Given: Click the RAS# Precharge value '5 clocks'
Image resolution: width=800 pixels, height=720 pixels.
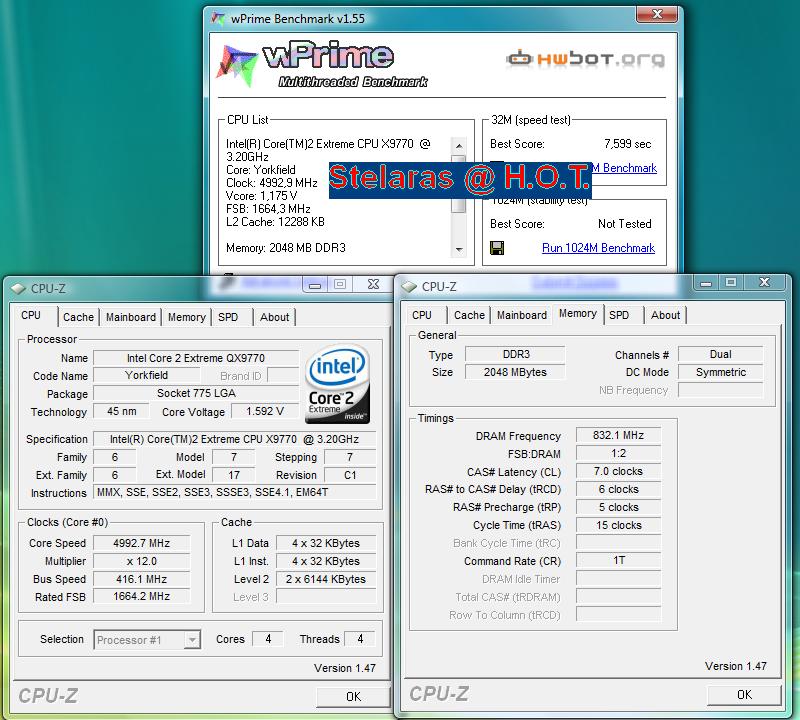Looking at the screenshot, I should tap(618, 507).
